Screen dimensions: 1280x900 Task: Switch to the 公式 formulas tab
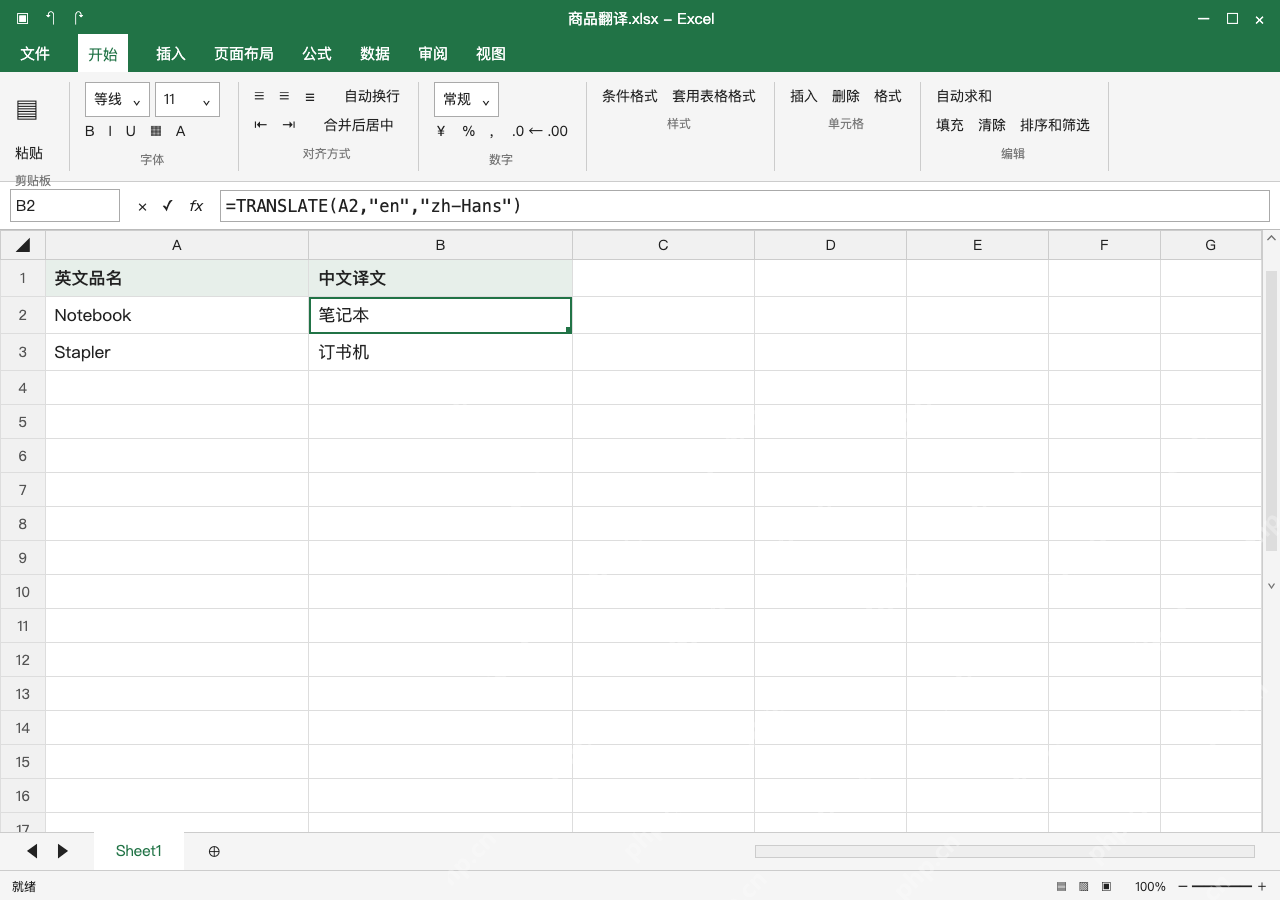pyautogui.click(x=317, y=54)
